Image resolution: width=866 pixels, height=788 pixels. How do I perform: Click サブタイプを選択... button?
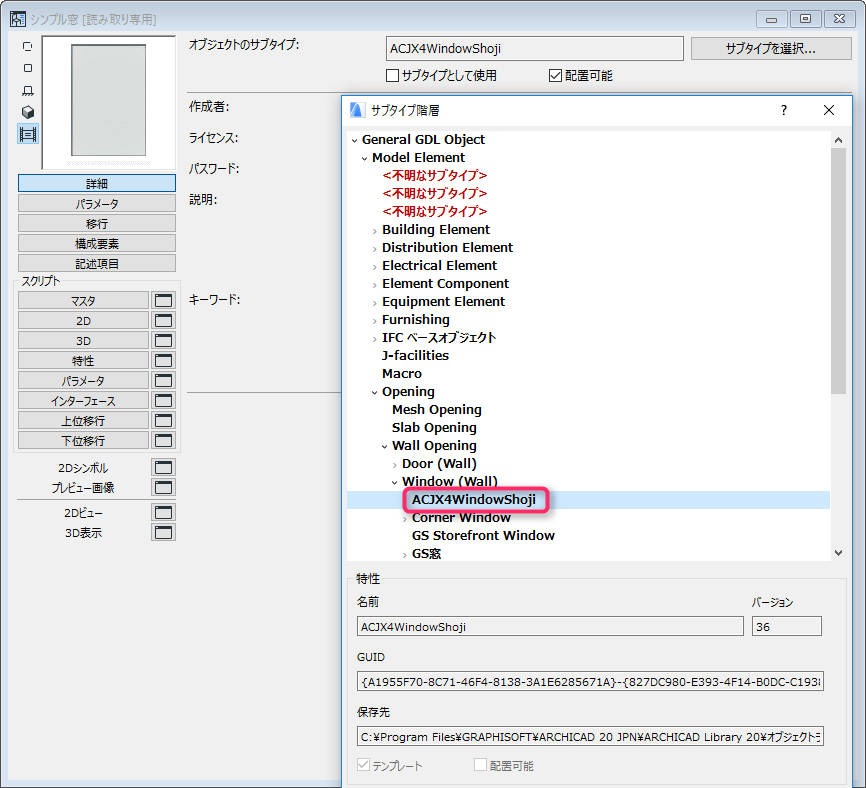[771, 49]
